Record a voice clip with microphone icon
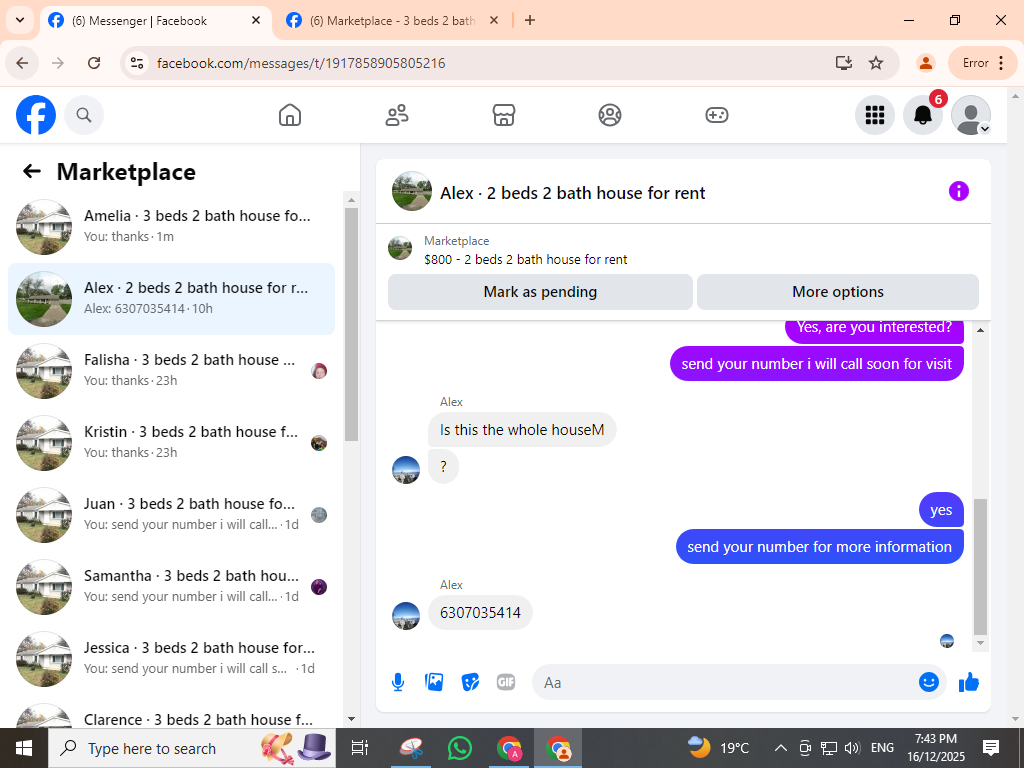The width and height of the screenshot is (1024, 768). click(x=398, y=682)
